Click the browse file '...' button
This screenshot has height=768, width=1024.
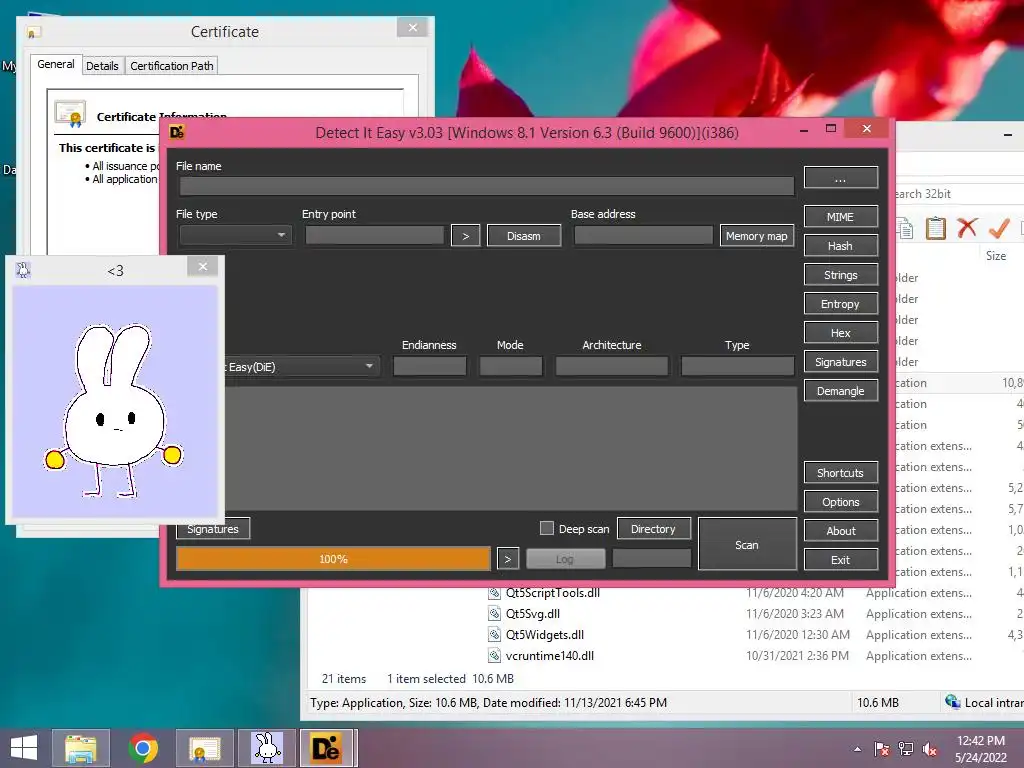840,178
